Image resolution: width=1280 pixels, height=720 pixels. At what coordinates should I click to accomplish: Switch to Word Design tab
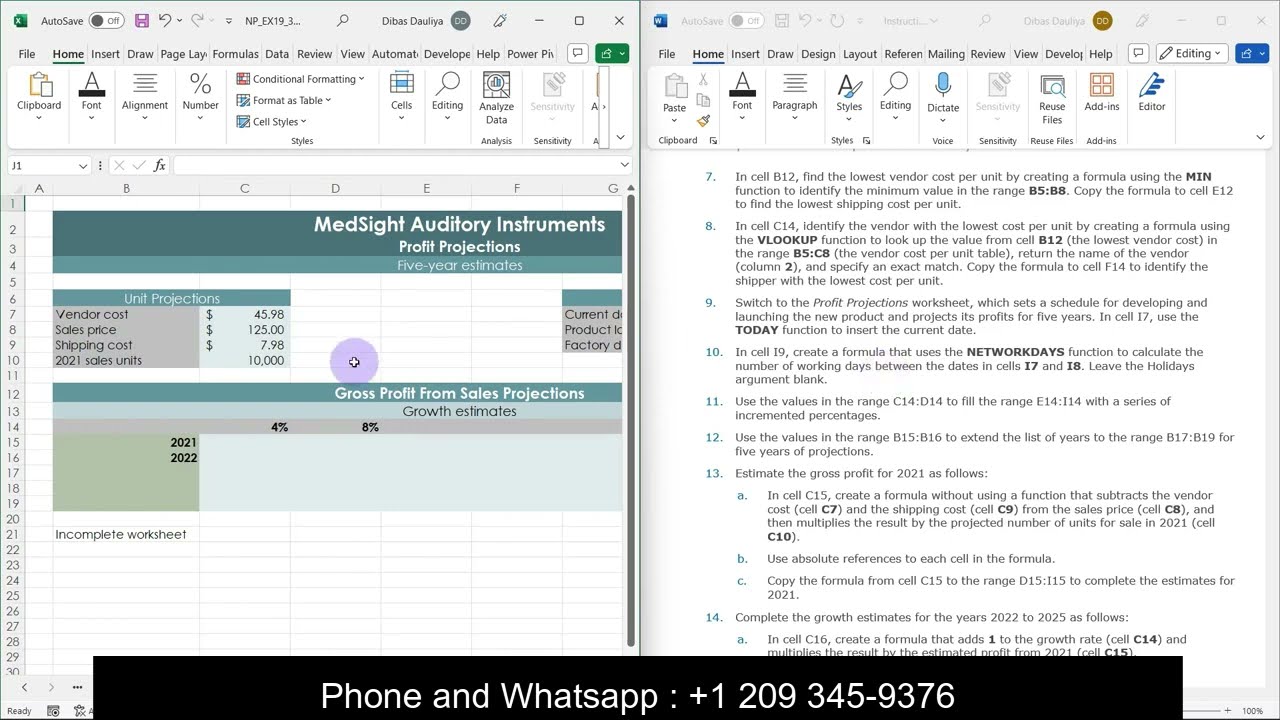818,54
